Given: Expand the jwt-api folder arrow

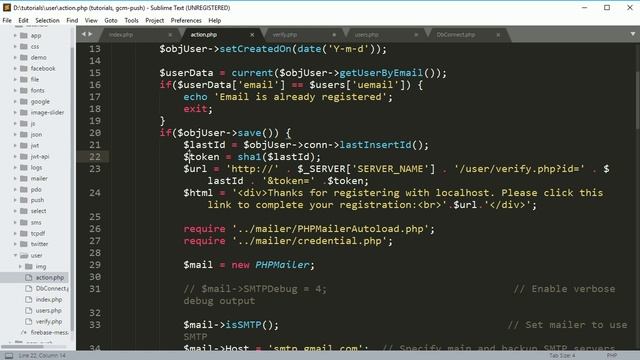Looking at the screenshot, I should tap(15, 156).
